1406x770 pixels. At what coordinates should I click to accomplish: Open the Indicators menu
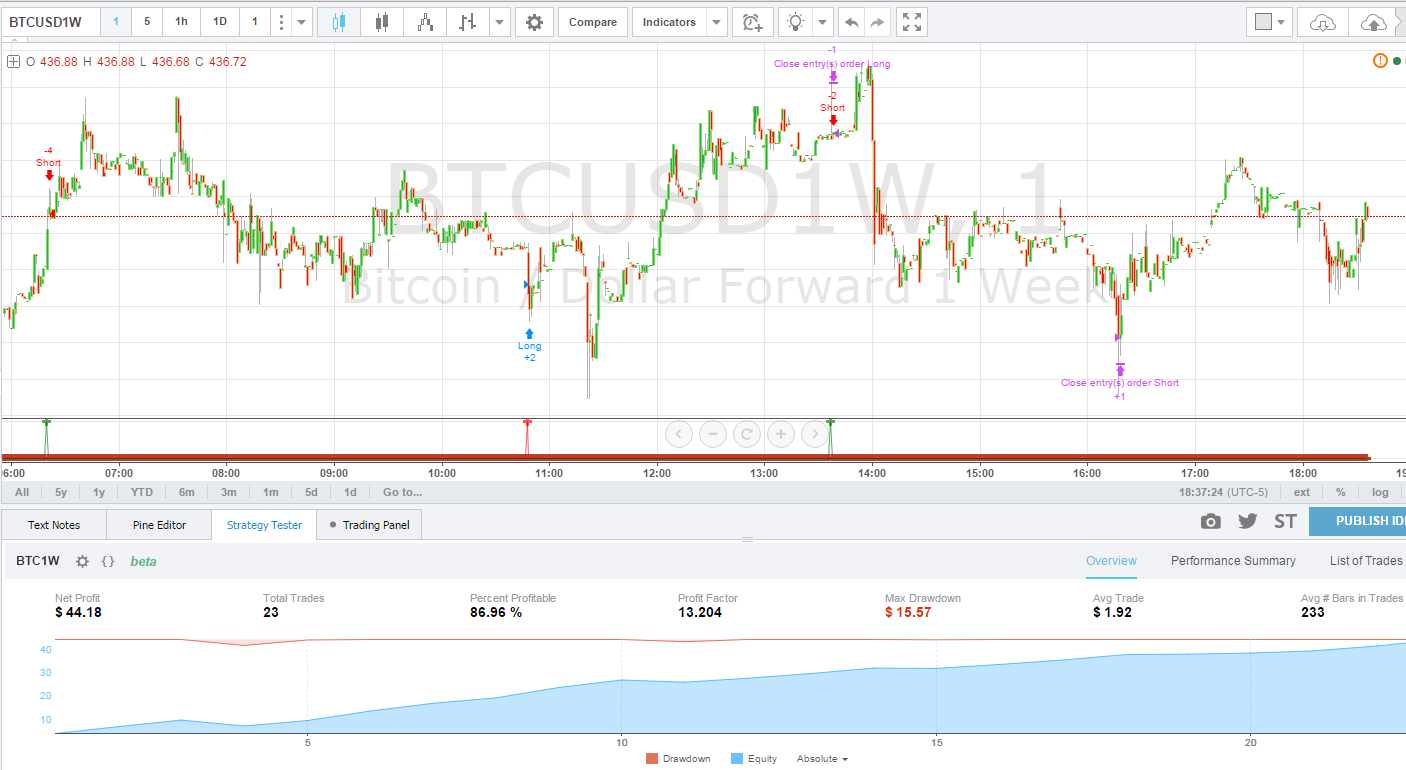click(x=669, y=22)
